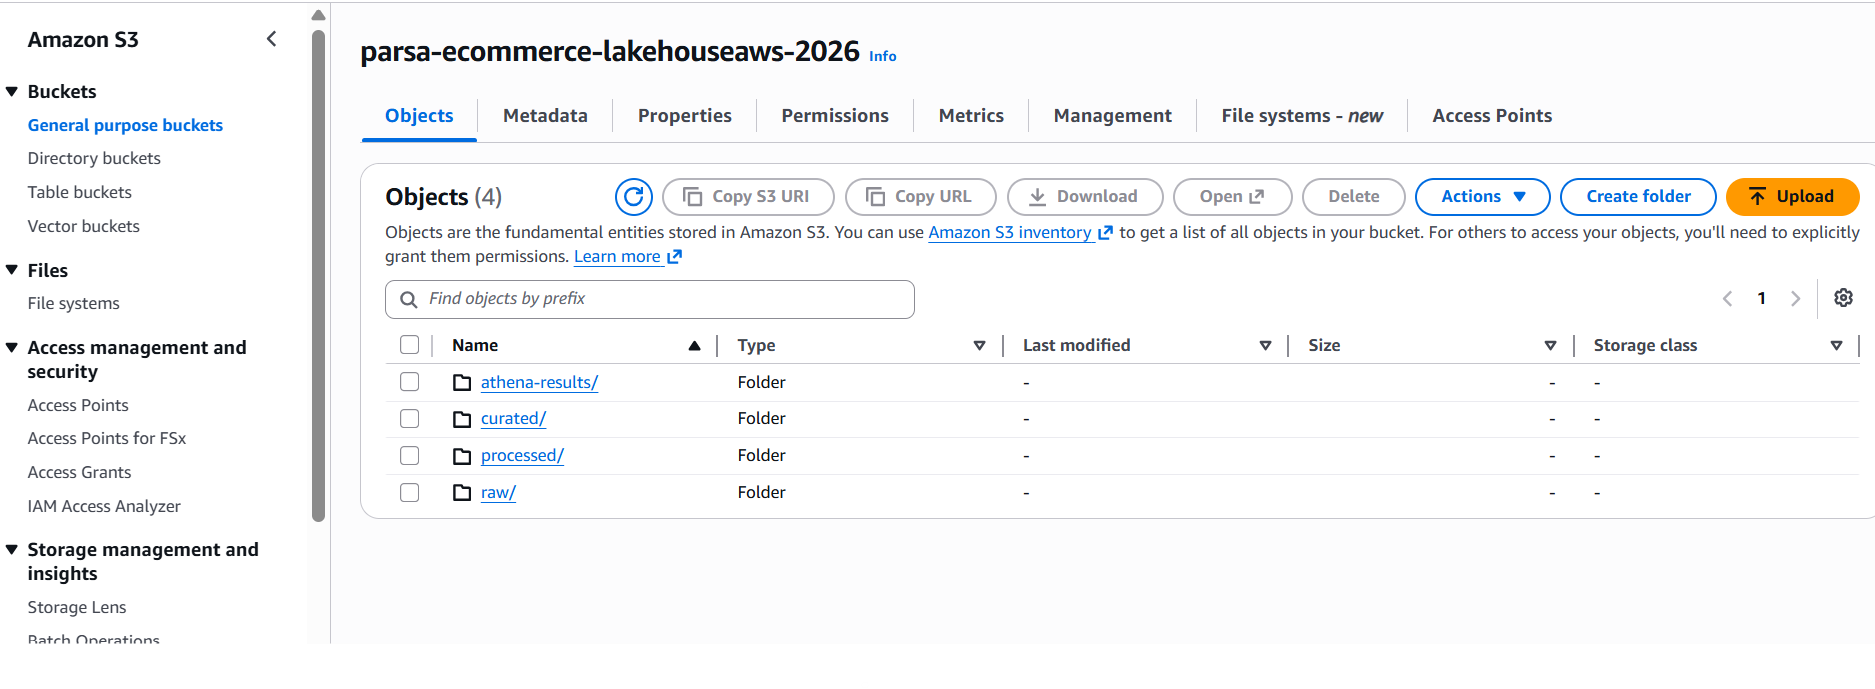Click the folder icon beside processed/
1875x689 pixels.
[x=462, y=456]
